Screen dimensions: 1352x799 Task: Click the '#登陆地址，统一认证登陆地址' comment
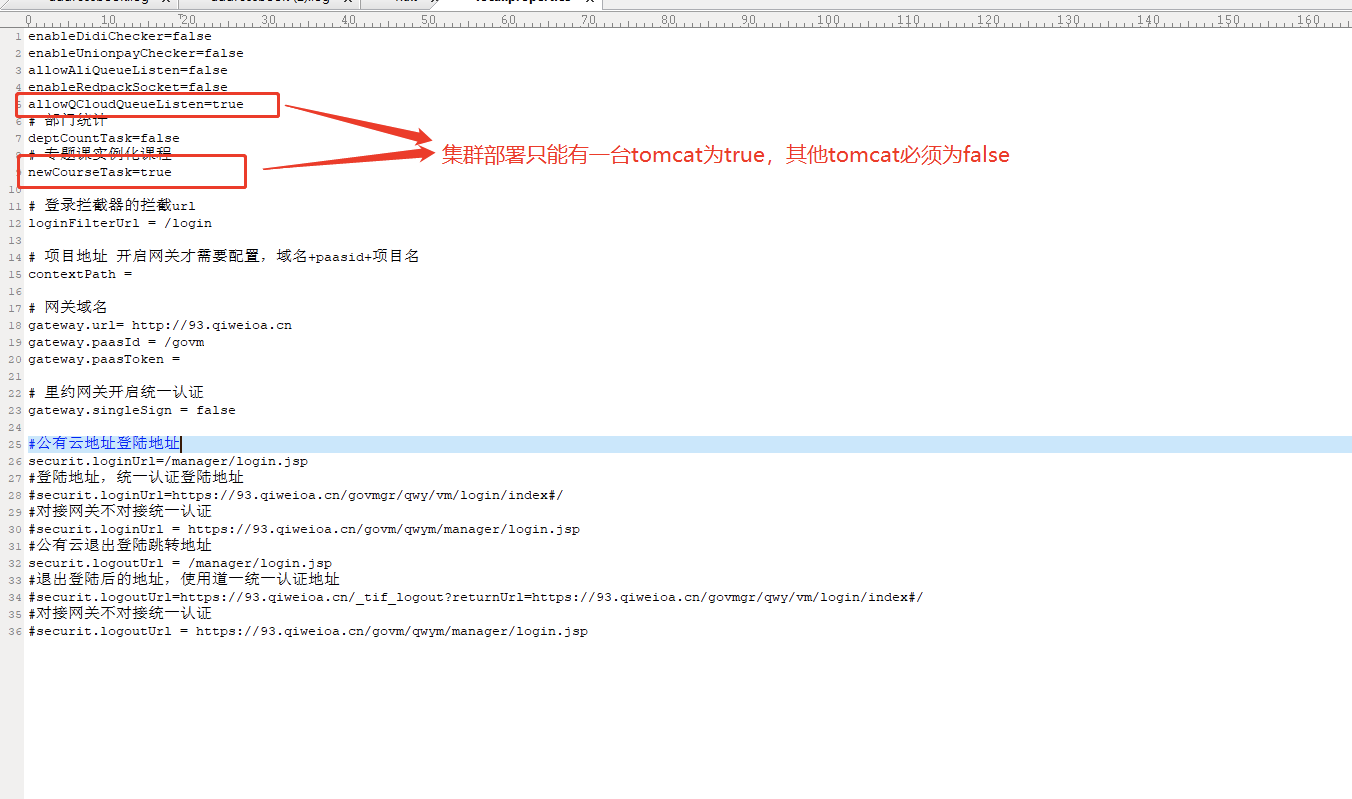[136, 478]
